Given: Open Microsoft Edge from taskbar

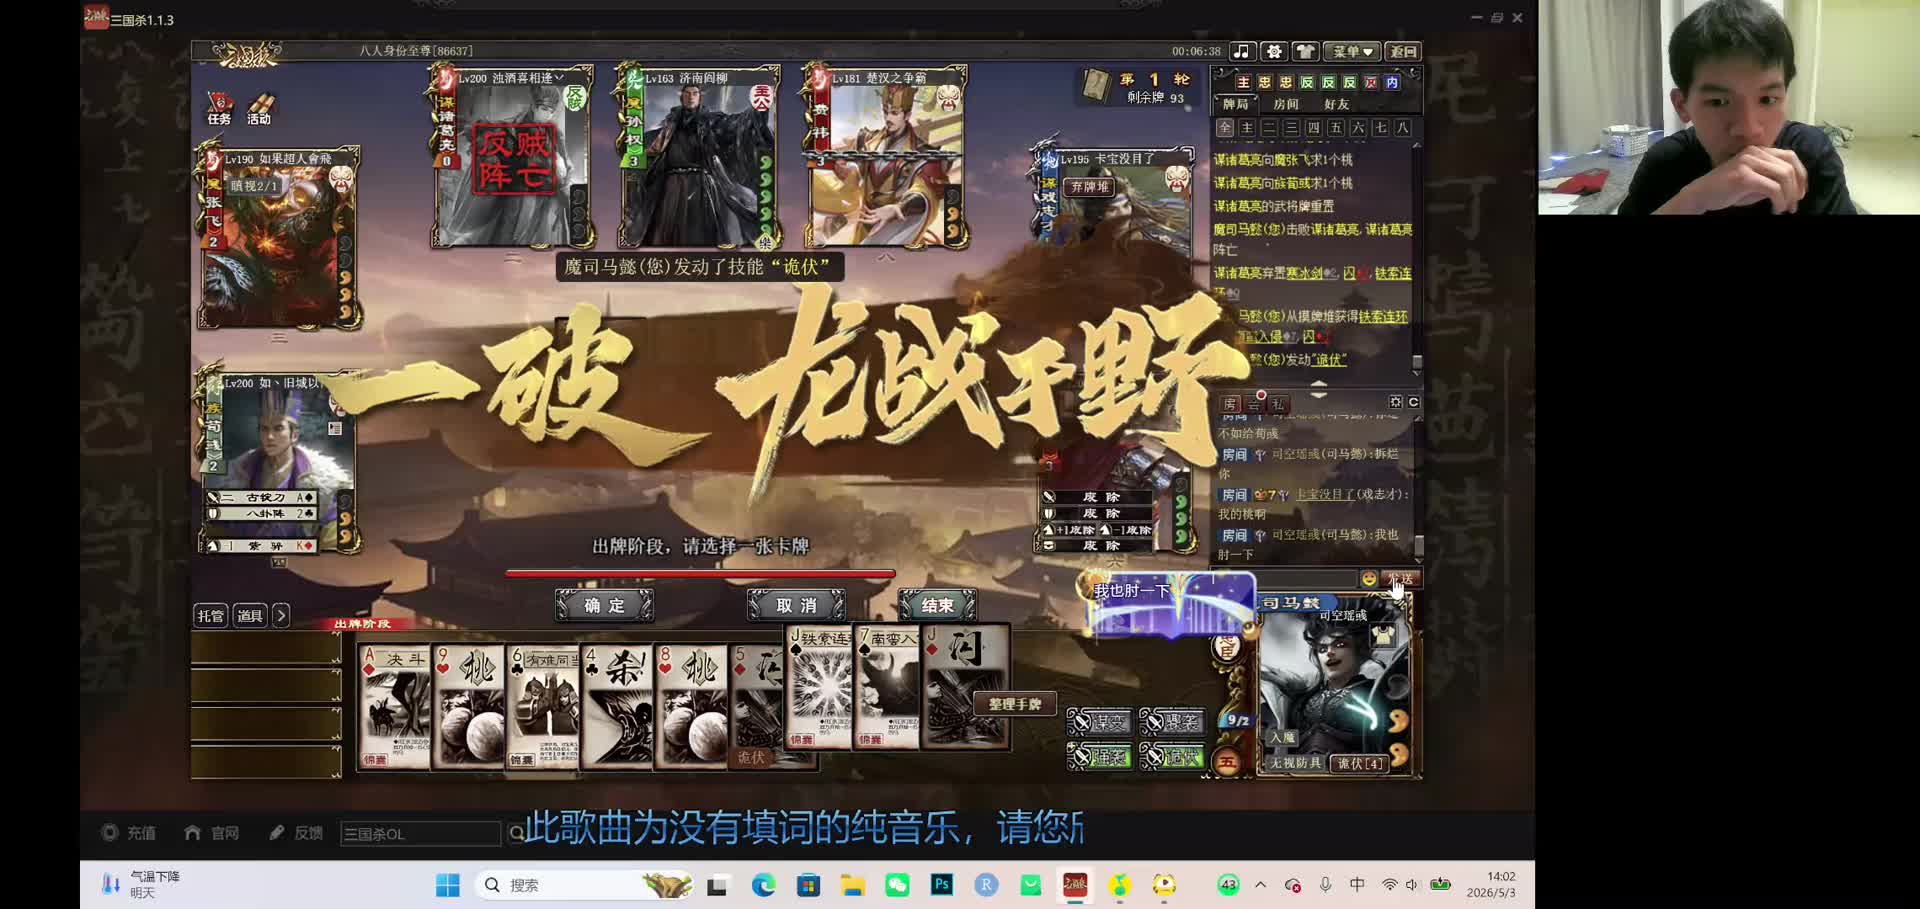Looking at the screenshot, I should (x=763, y=885).
